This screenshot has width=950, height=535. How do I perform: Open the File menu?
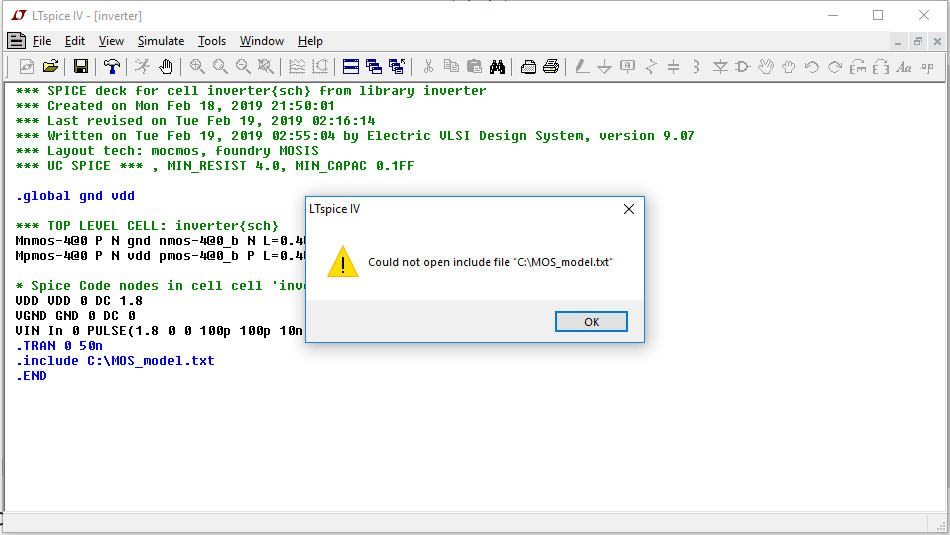coord(42,41)
